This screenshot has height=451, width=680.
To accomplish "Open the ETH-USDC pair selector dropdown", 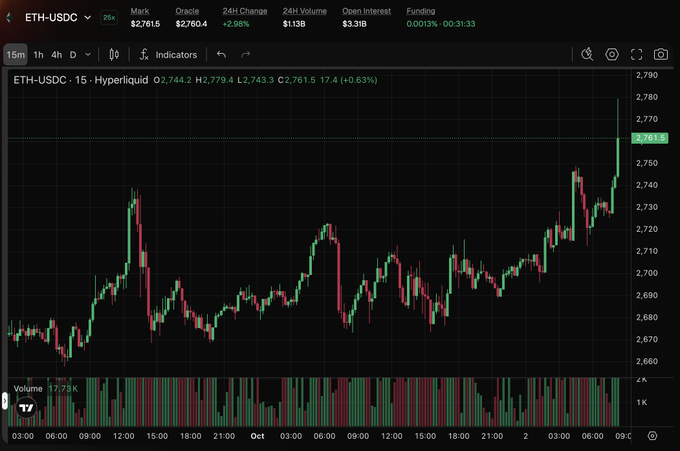I will 58,17.
